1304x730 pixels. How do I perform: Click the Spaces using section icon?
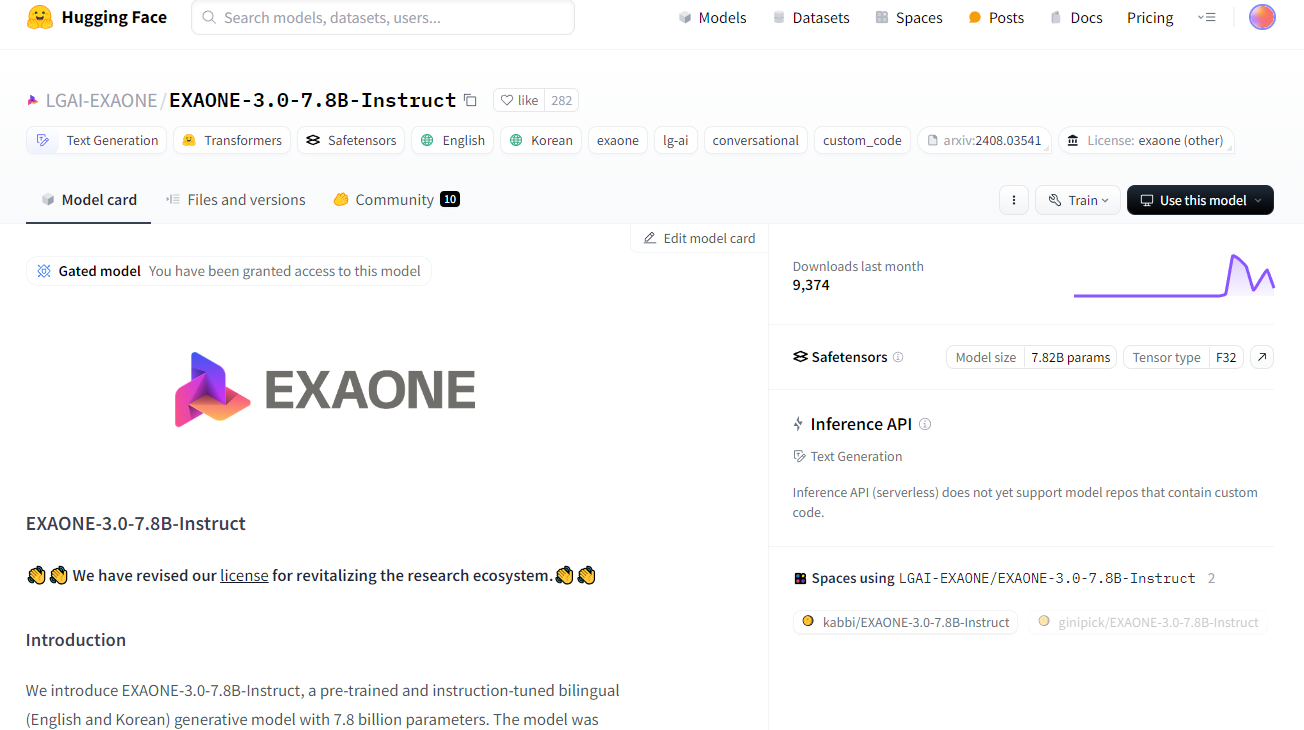(x=800, y=578)
